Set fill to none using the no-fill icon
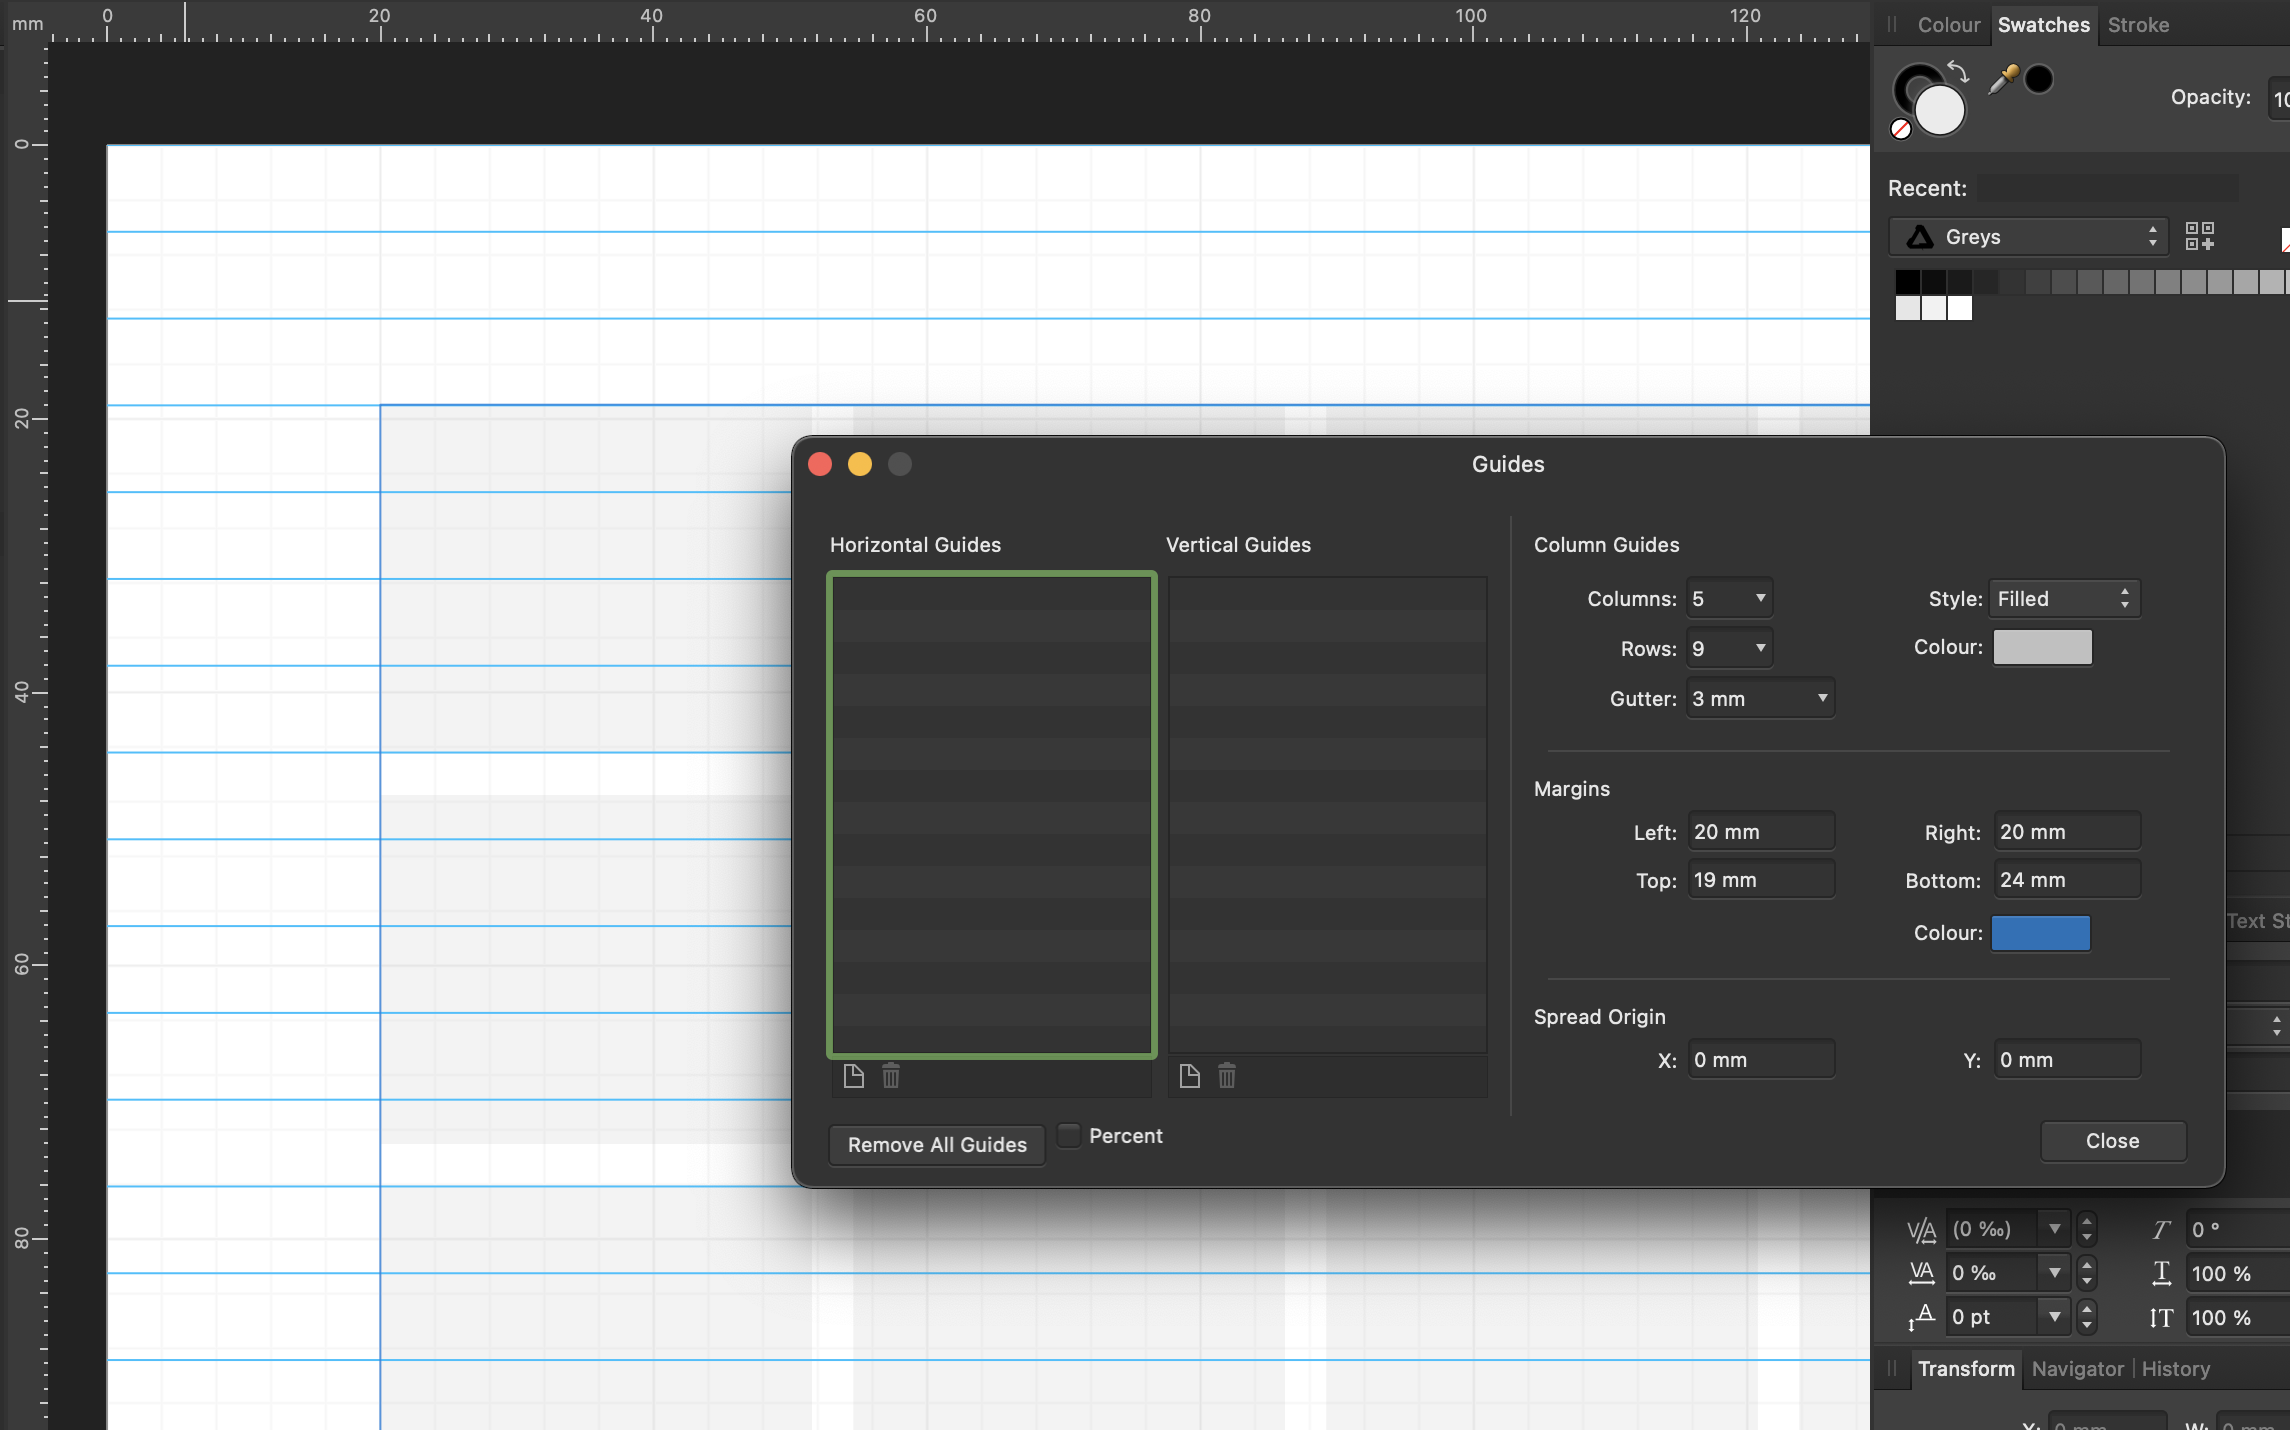 pos(1899,130)
